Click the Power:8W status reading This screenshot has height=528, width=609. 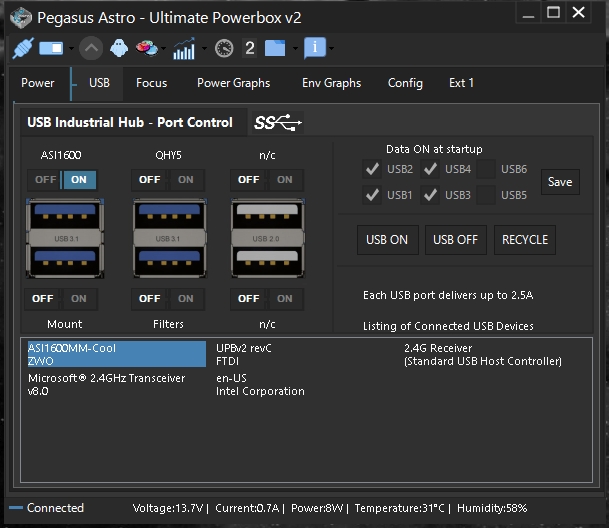pyautogui.click(x=317, y=508)
